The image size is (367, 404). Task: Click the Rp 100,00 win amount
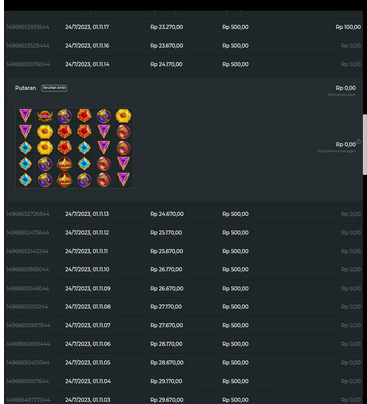348,27
